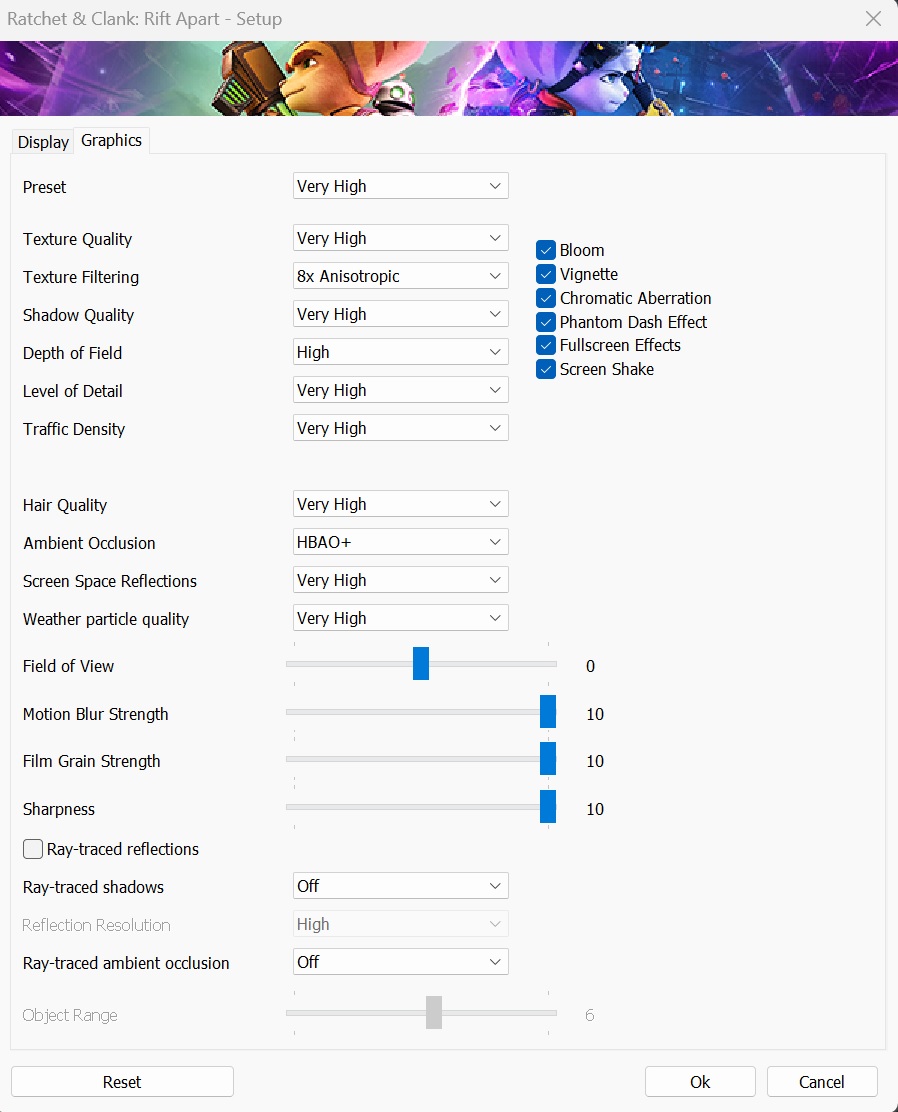Open the Preset dropdown
This screenshot has height=1112, width=898.
(x=401, y=186)
